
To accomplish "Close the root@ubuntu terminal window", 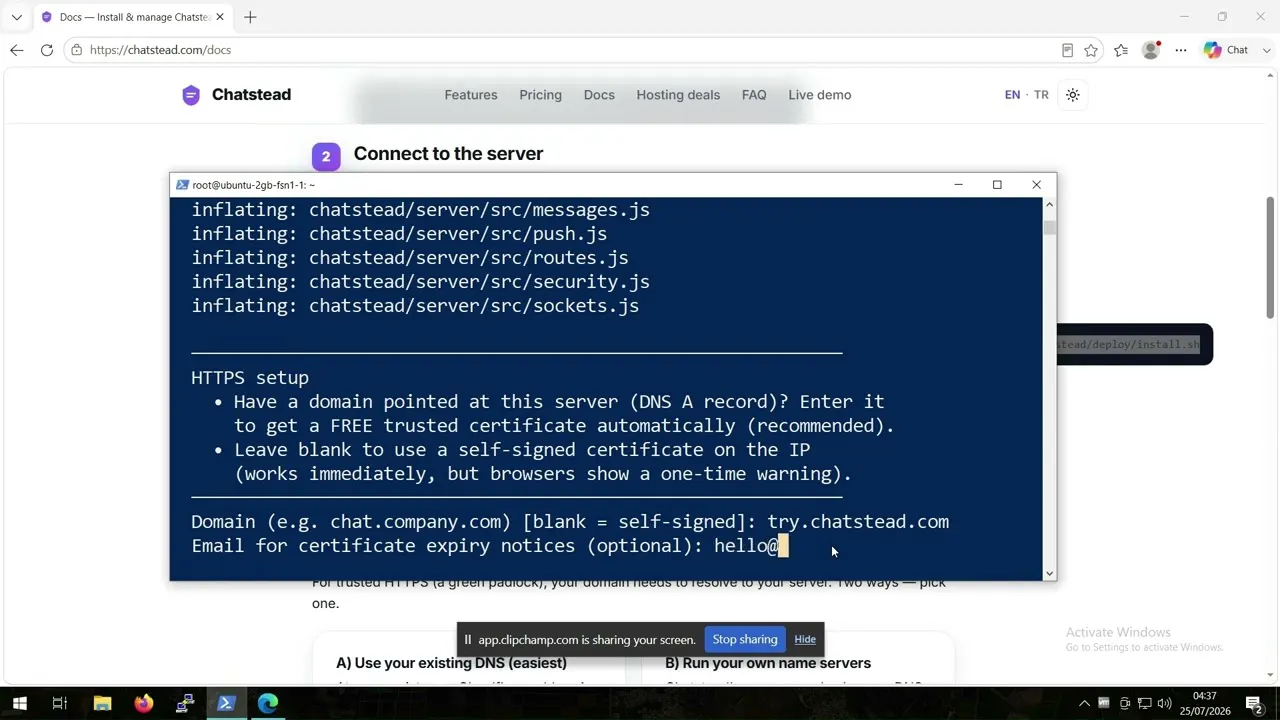I will [x=1036, y=185].
